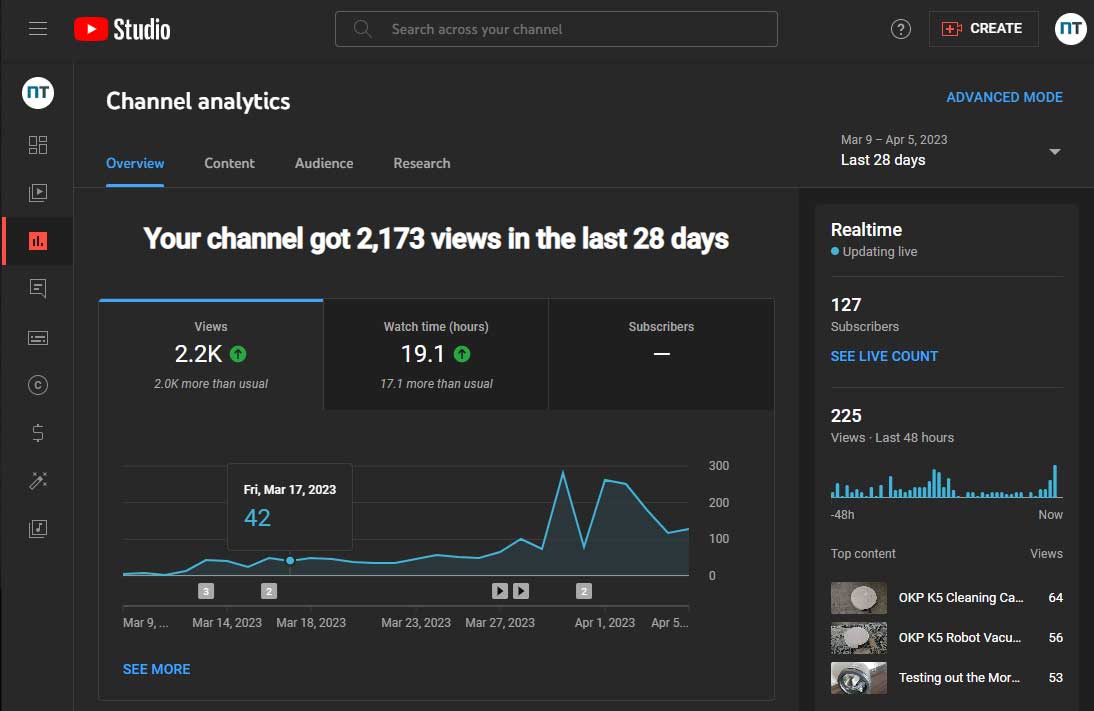This screenshot has width=1094, height=711.
Task: Open the Last 28 days date range selector
Action: [x=949, y=150]
